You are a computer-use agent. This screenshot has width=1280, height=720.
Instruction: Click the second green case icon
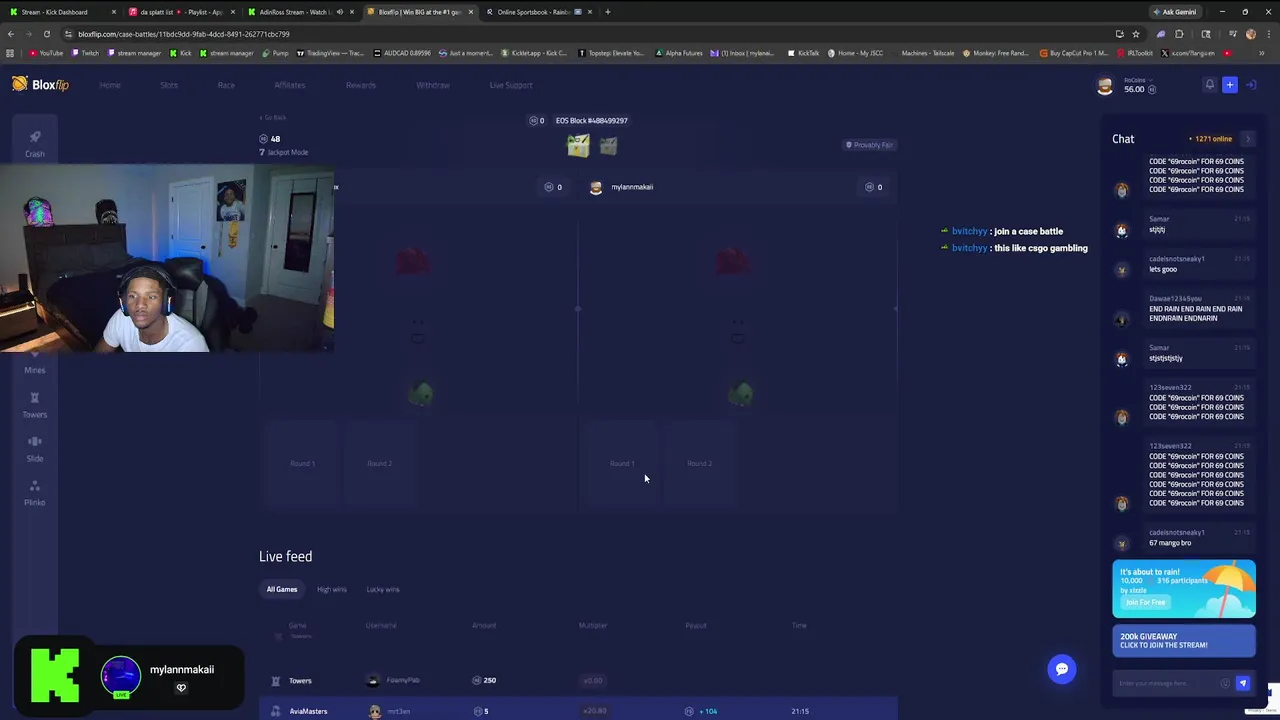click(x=608, y=146)
